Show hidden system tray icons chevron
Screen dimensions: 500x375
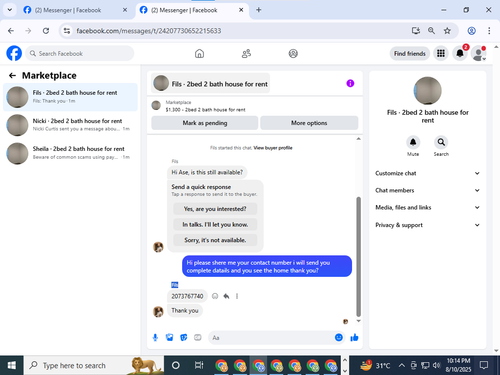[x=402, y=366]
